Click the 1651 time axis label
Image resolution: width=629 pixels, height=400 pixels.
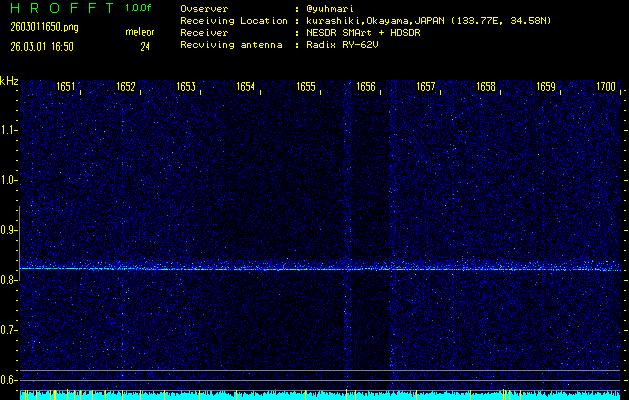66,86
